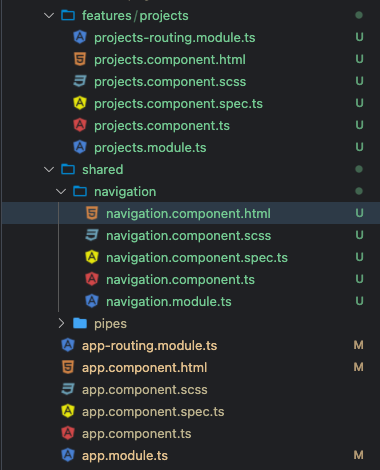380x470 pixels.
Task: Click the pipes folder icon
Action: [x=80, y=323]
